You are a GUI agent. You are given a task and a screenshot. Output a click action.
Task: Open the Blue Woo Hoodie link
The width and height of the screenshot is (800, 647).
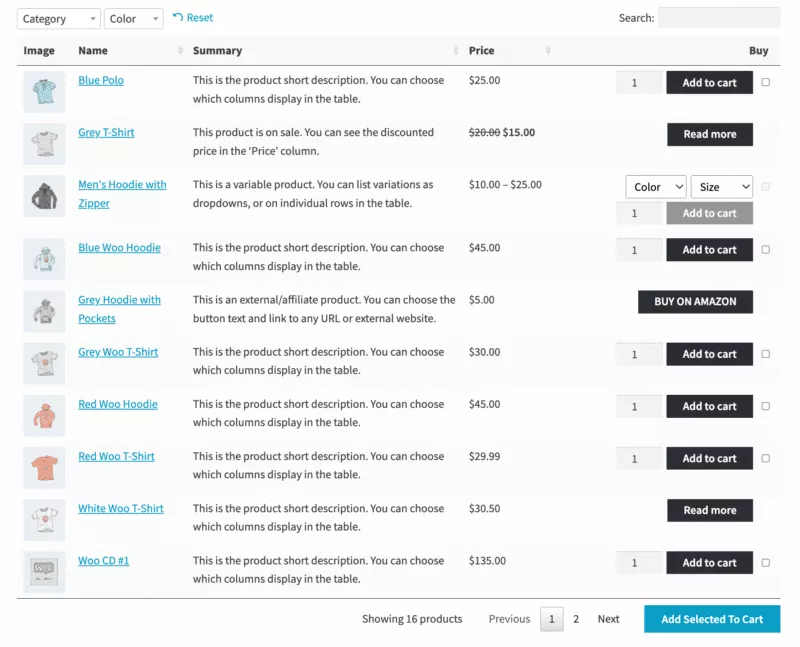point(119,248)
